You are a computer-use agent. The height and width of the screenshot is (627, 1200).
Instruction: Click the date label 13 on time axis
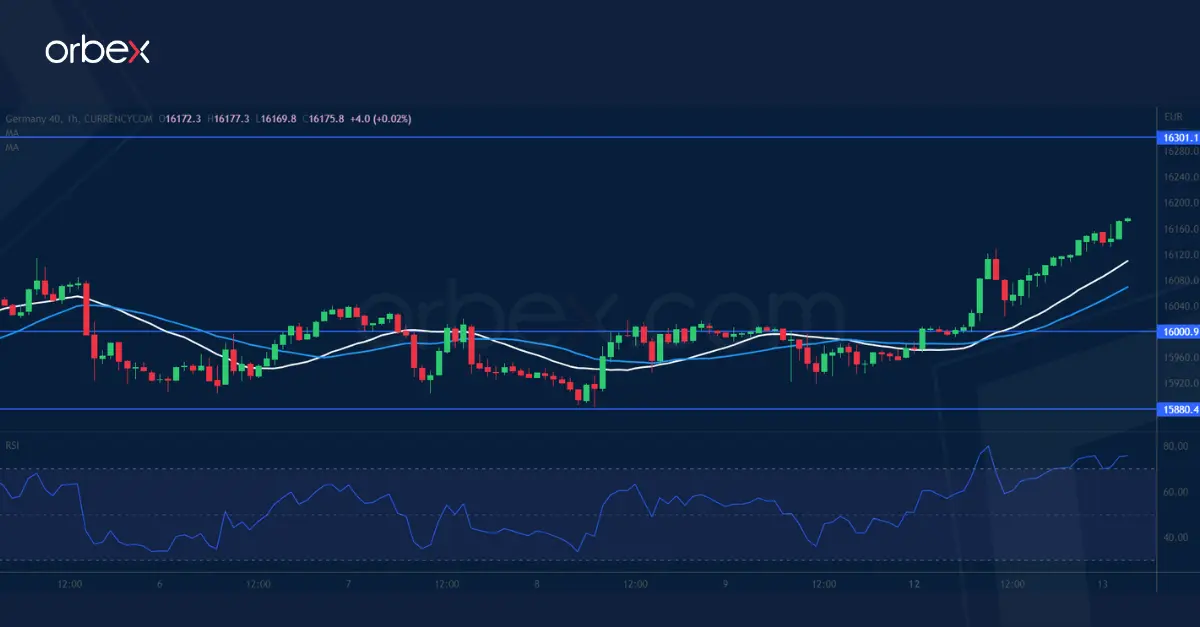click(x=1102, y=583)
